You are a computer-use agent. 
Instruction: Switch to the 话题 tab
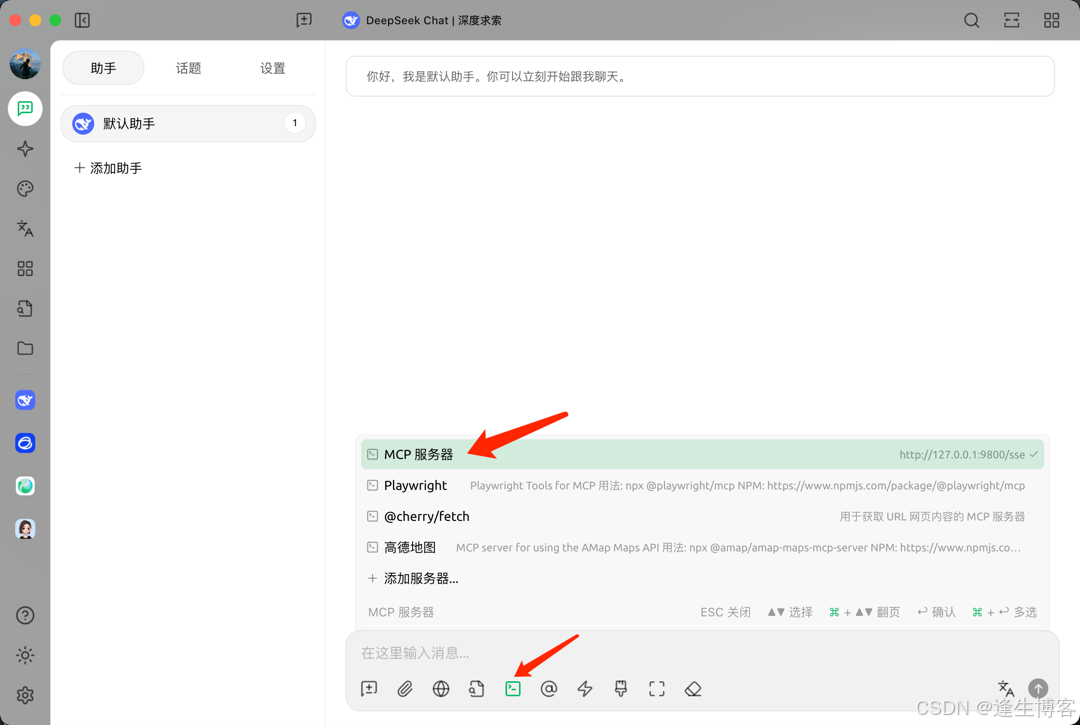tap(188, 68)
